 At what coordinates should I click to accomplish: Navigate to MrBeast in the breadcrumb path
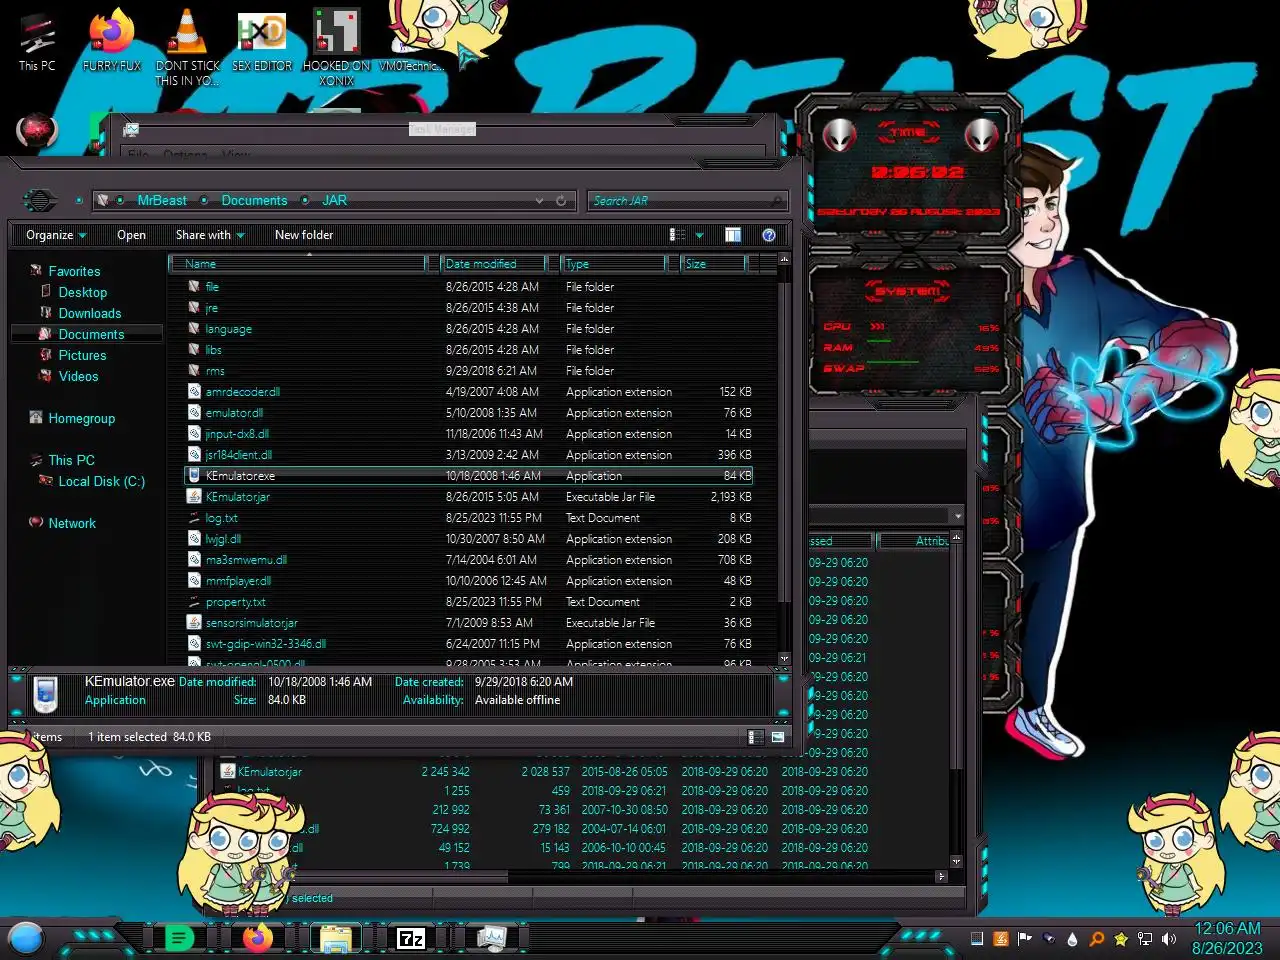pos(162,201)
